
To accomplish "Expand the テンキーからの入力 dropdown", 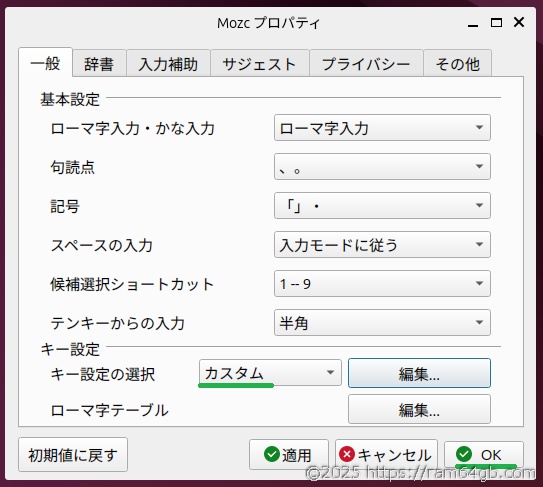I will tap(382, 323).
